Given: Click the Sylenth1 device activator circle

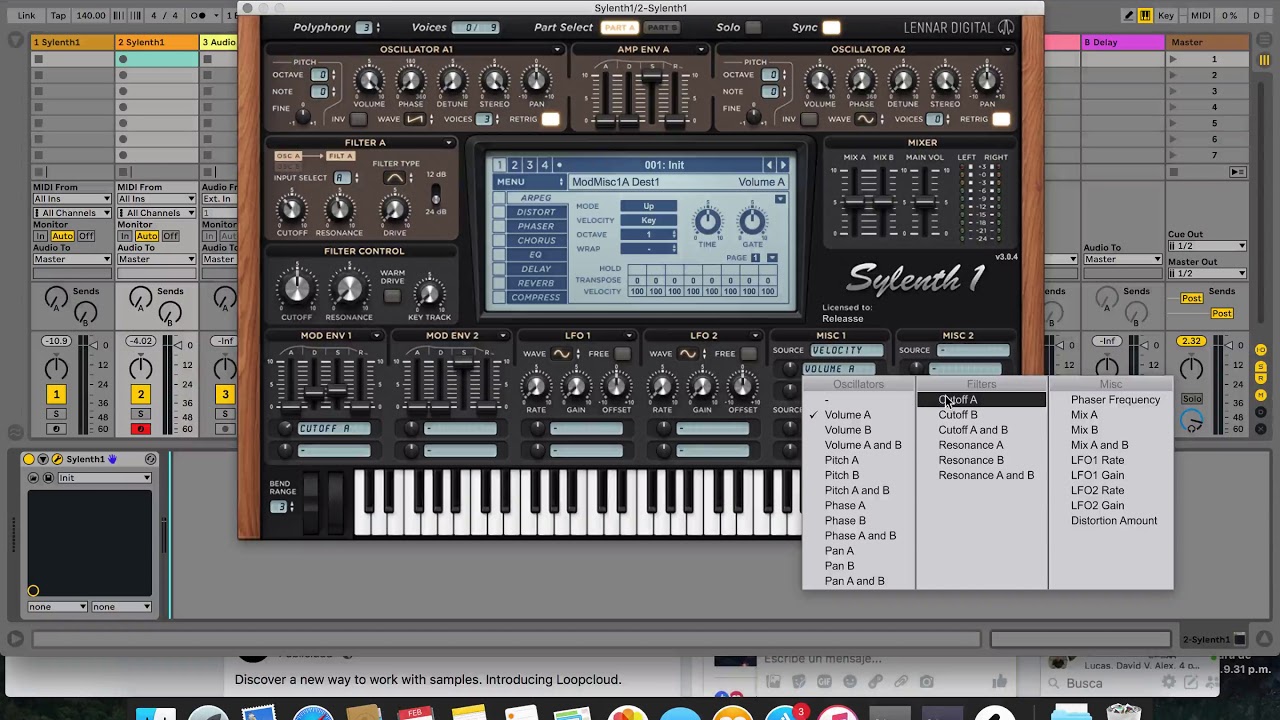Looking at the screenshot, I should click(29, 459).
